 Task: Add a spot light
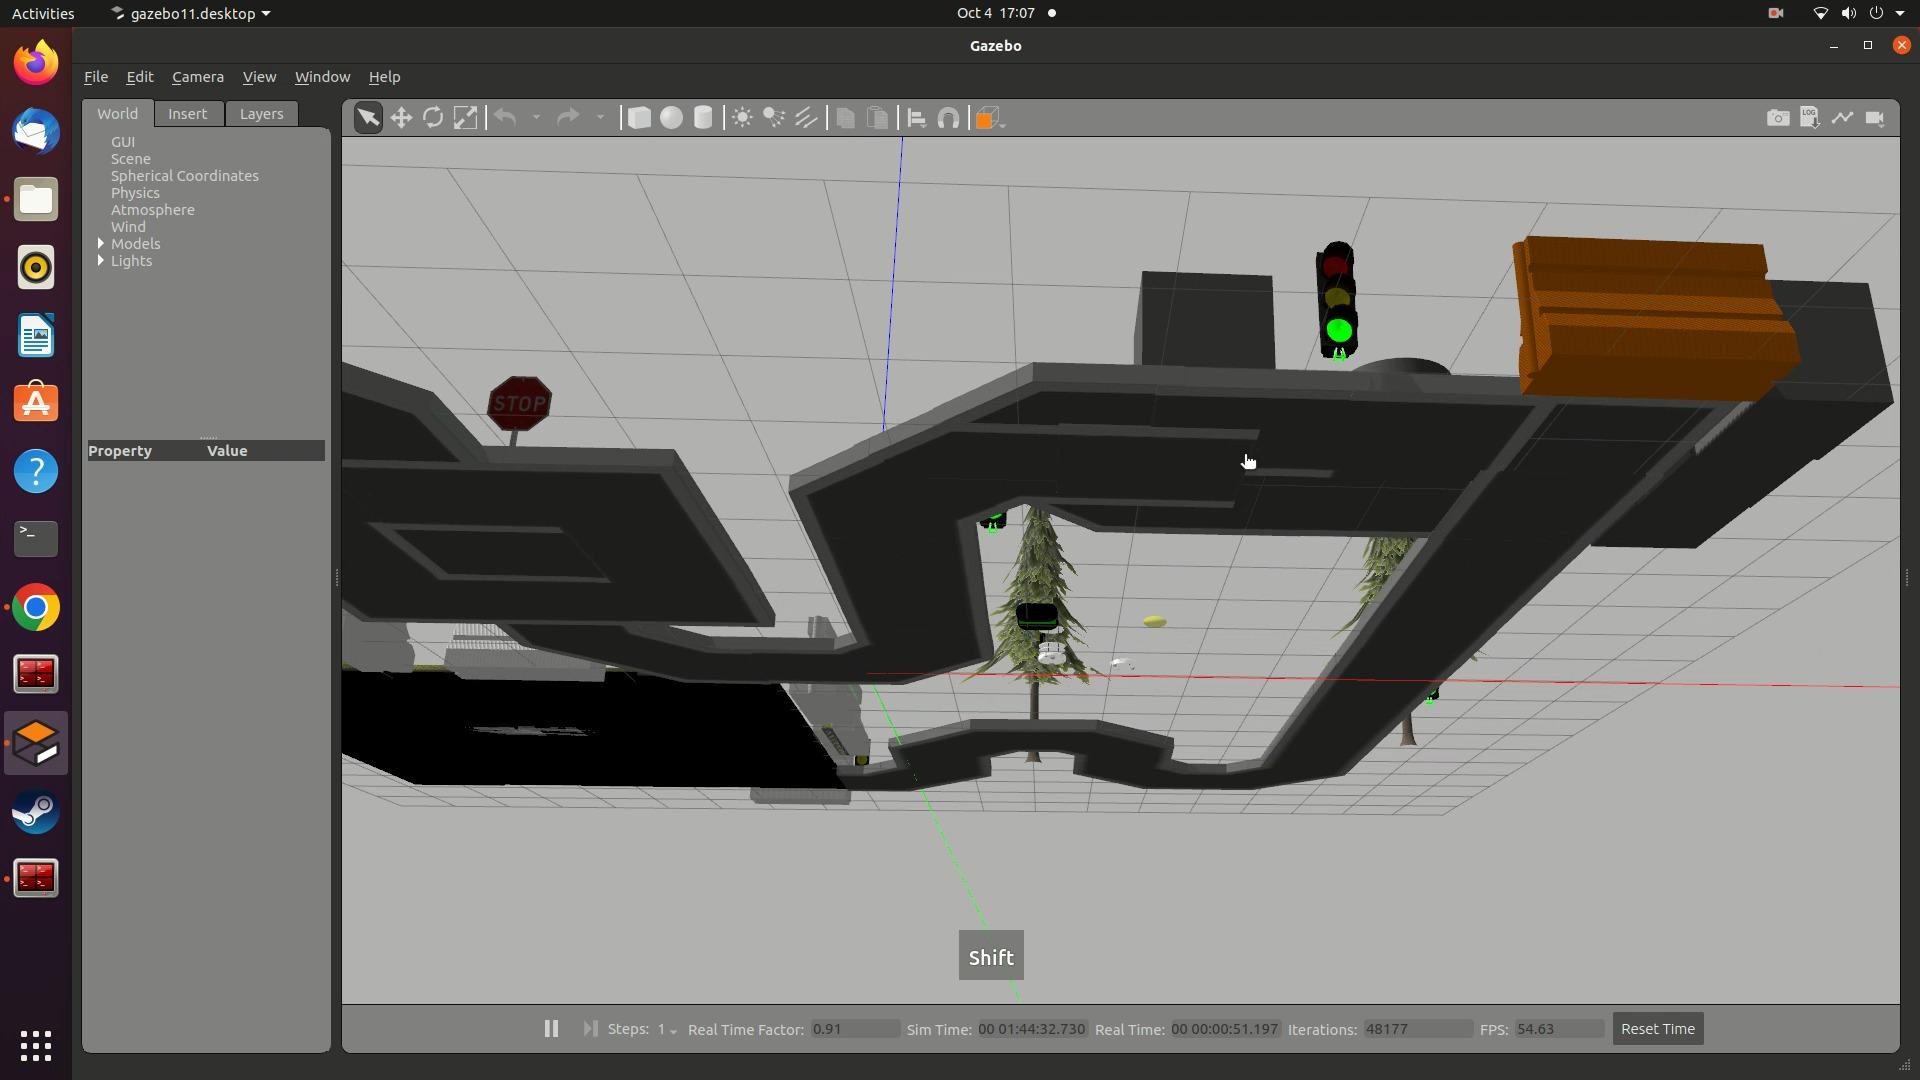(x=774, y=118)
